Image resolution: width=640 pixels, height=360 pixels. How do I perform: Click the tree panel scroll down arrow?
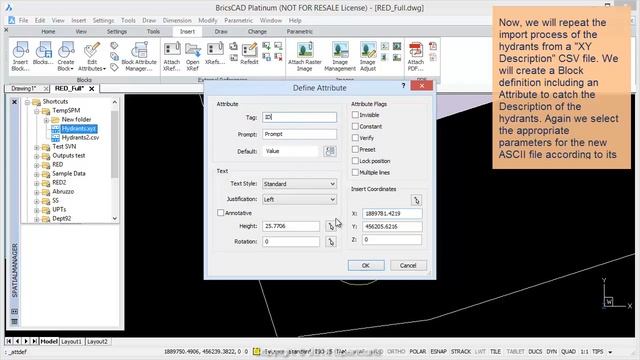coord(115,218)
